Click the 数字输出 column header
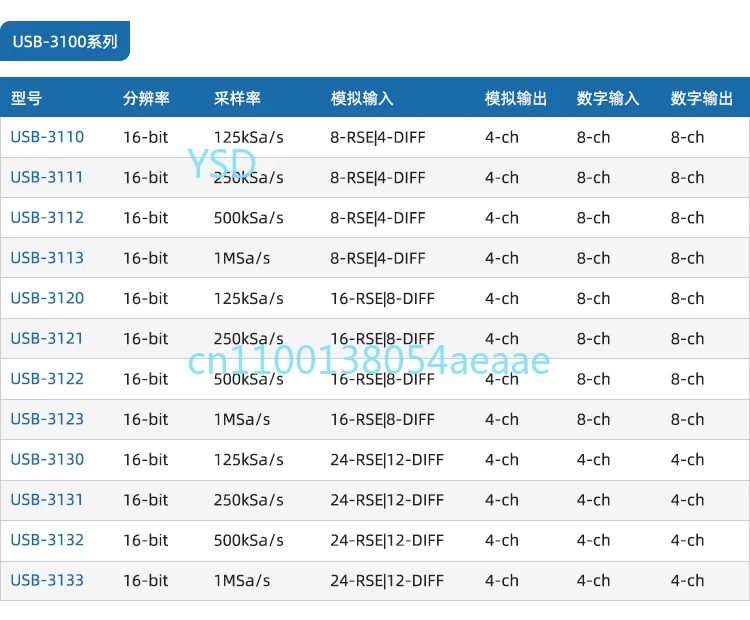 (x=702, y=98)
